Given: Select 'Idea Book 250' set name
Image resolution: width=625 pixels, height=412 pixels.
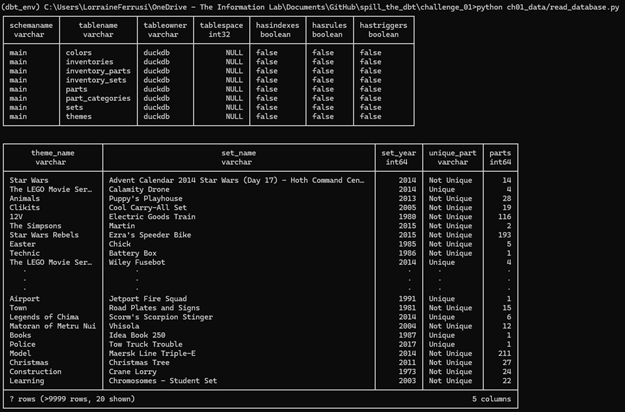Looking at the screenshot, I should tap(137, 335).
